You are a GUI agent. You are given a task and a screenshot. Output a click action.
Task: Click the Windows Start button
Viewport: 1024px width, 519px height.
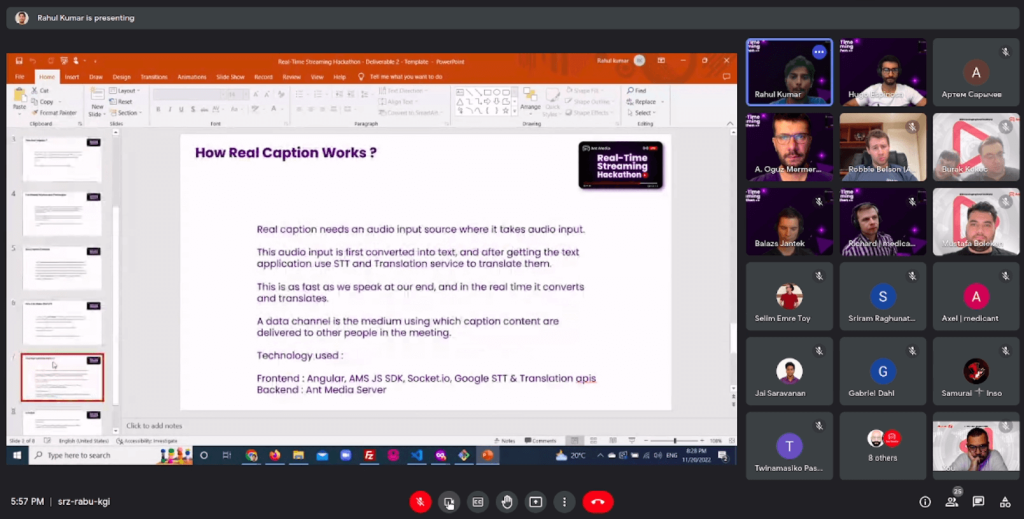tap(17, 455)
